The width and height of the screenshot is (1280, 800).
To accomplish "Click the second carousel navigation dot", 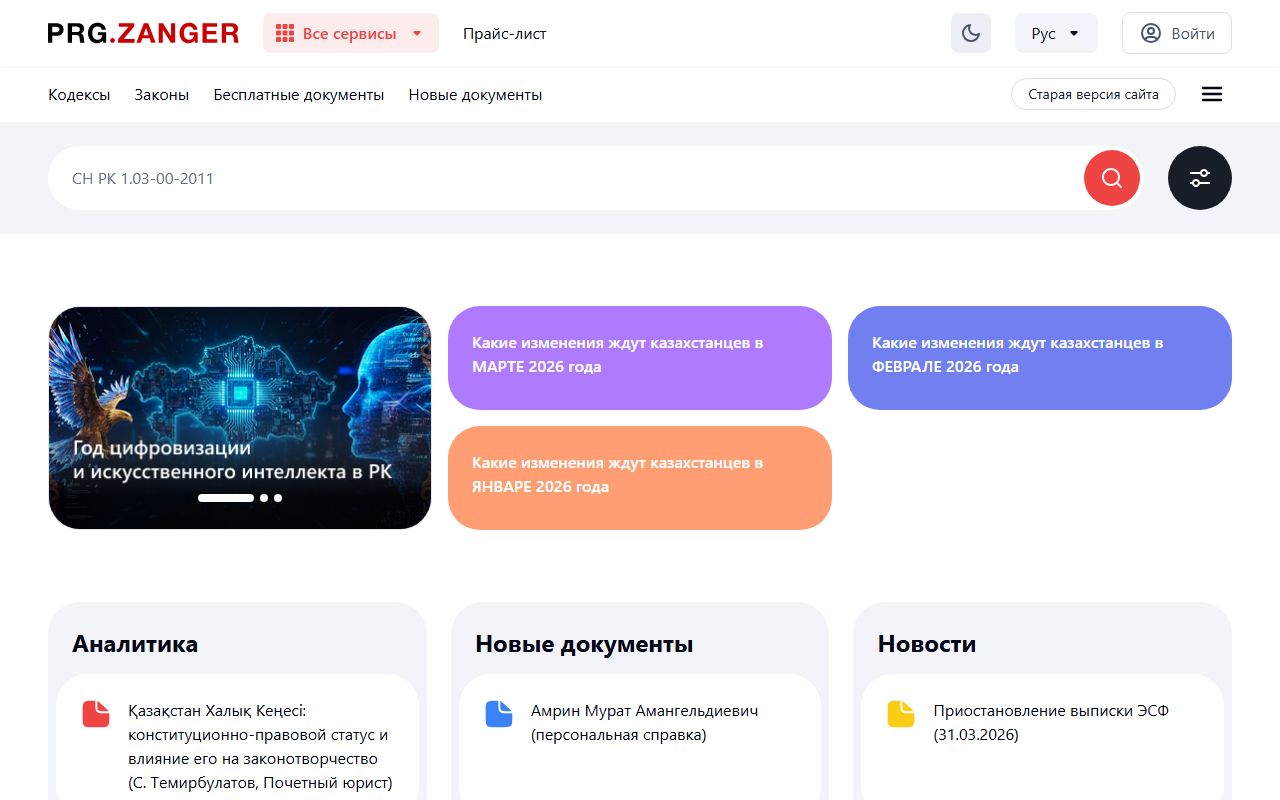I will coord(264,498).
